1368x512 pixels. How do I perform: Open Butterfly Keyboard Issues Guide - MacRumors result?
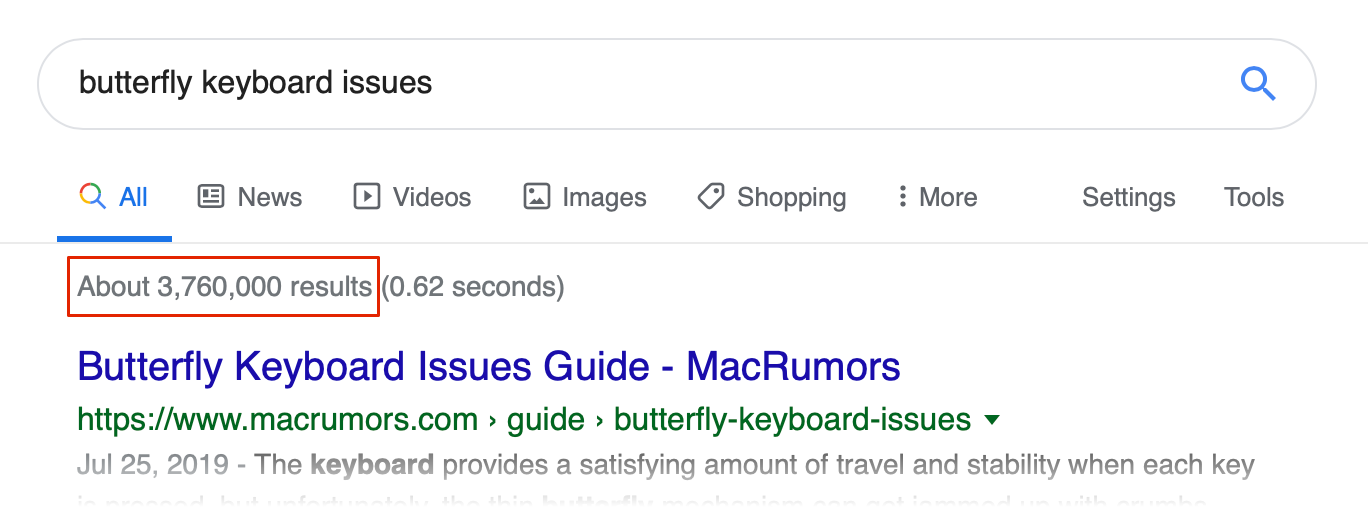click(489, 367)
